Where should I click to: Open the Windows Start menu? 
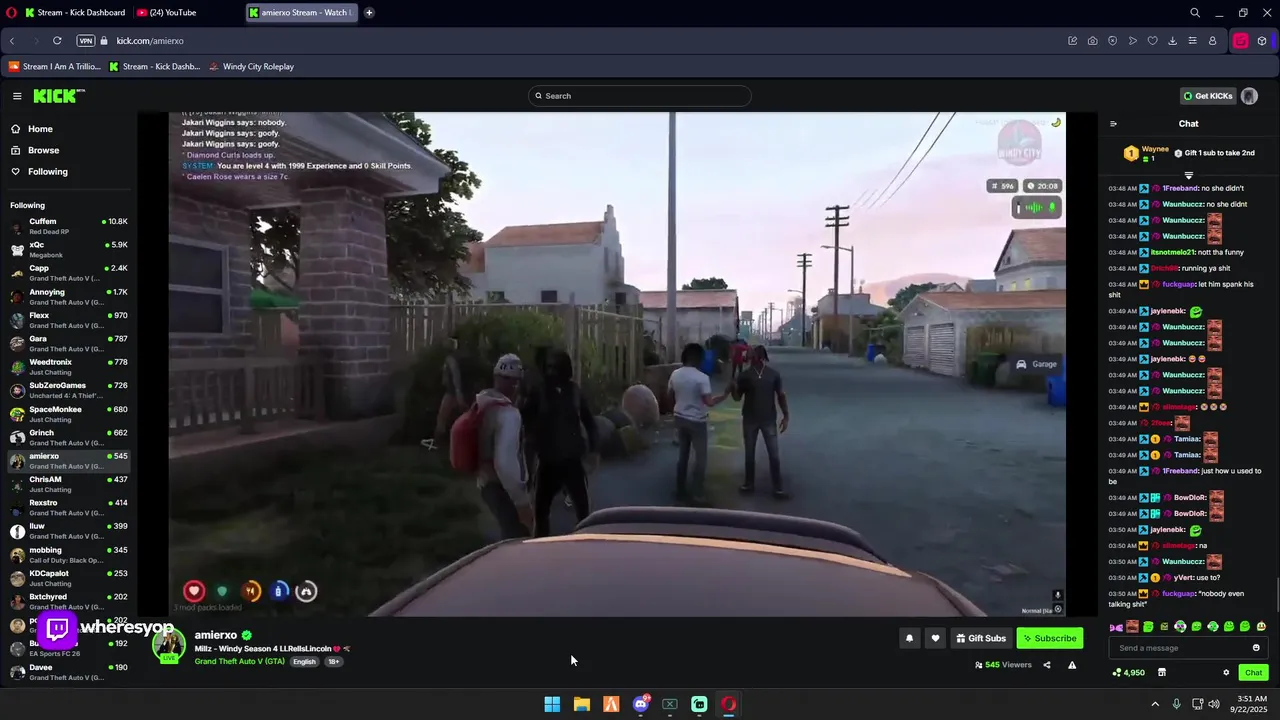pyautogui.click(x=552, y=704)
